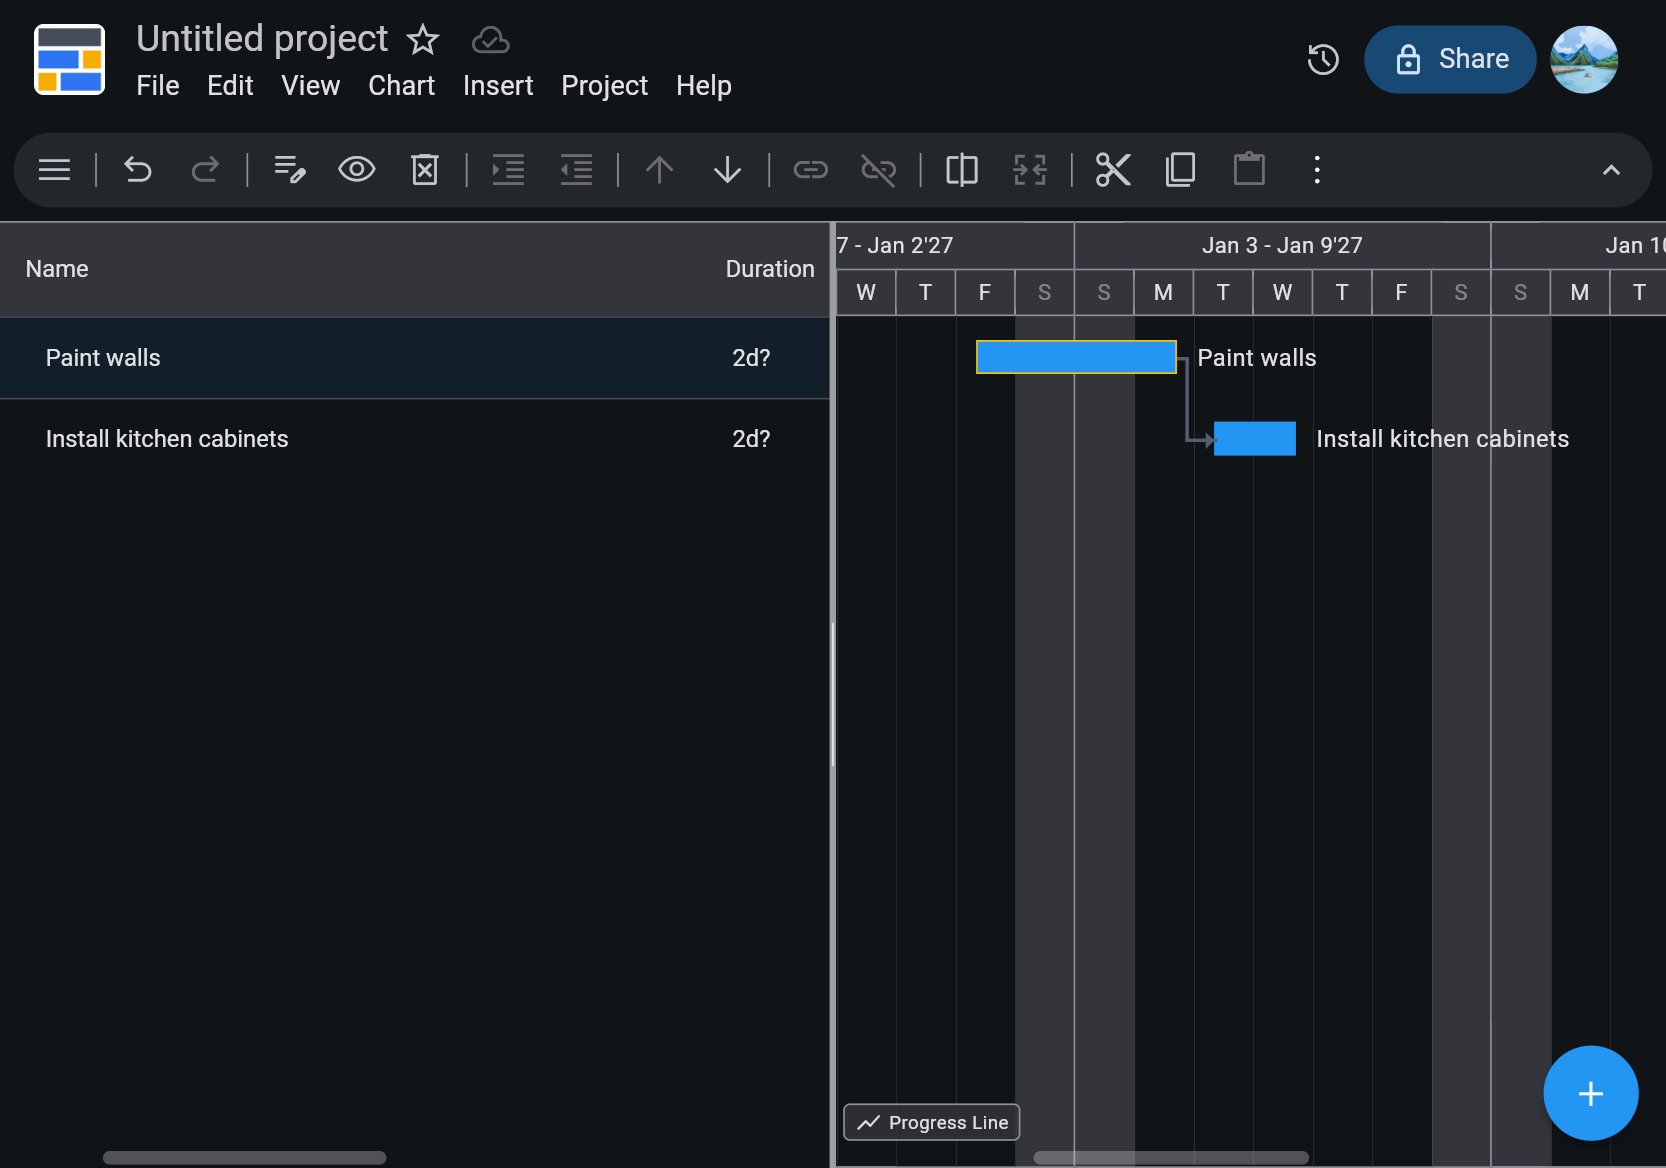Select the Install kitchen cabinets Gantt bar
This screenshot has width=1666, height=1168.
[x=1255, y=439]
